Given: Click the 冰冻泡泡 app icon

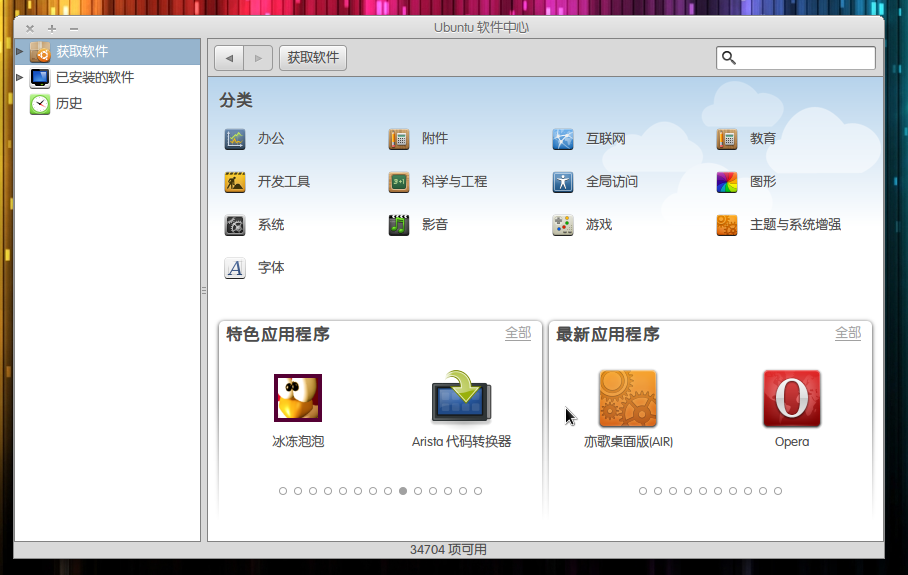Looking at the screenshot, I should coord(298,398).
